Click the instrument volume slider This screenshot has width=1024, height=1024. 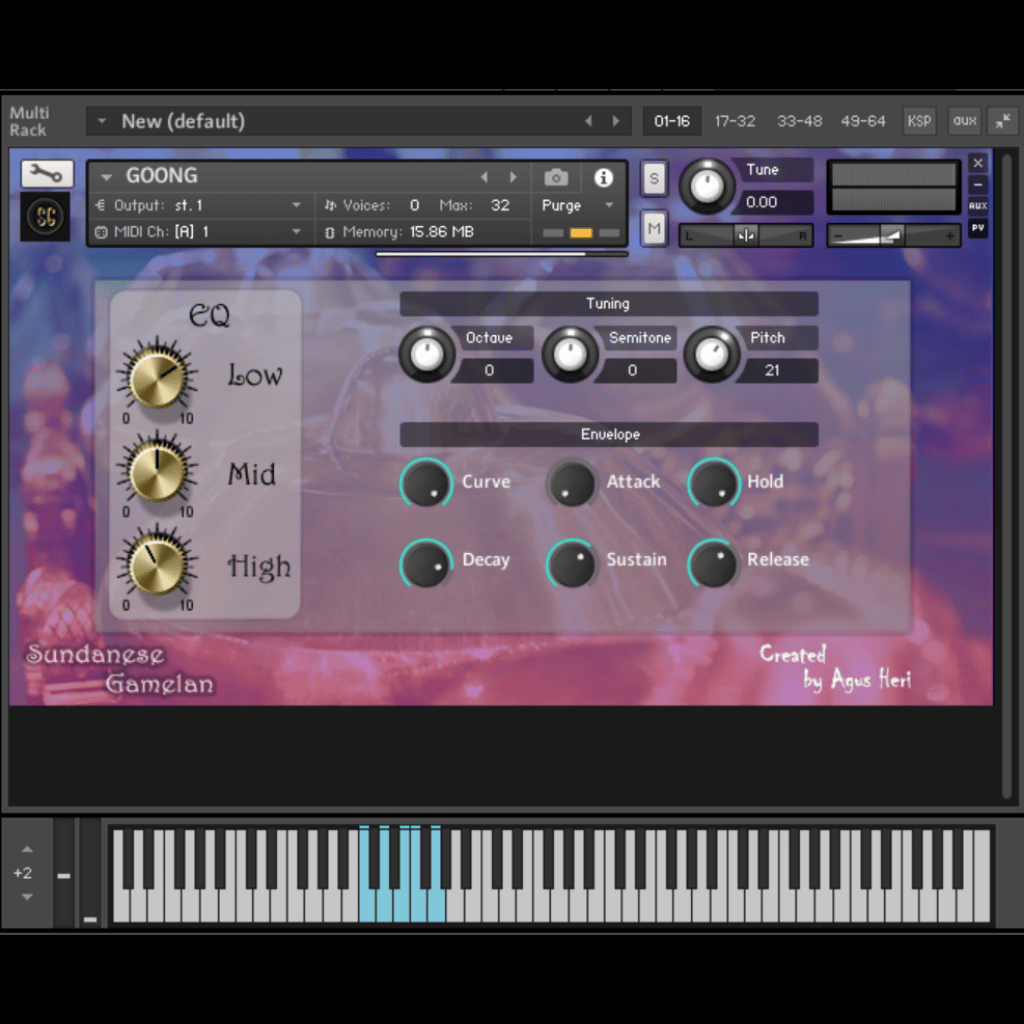click(x=893, y=235)
